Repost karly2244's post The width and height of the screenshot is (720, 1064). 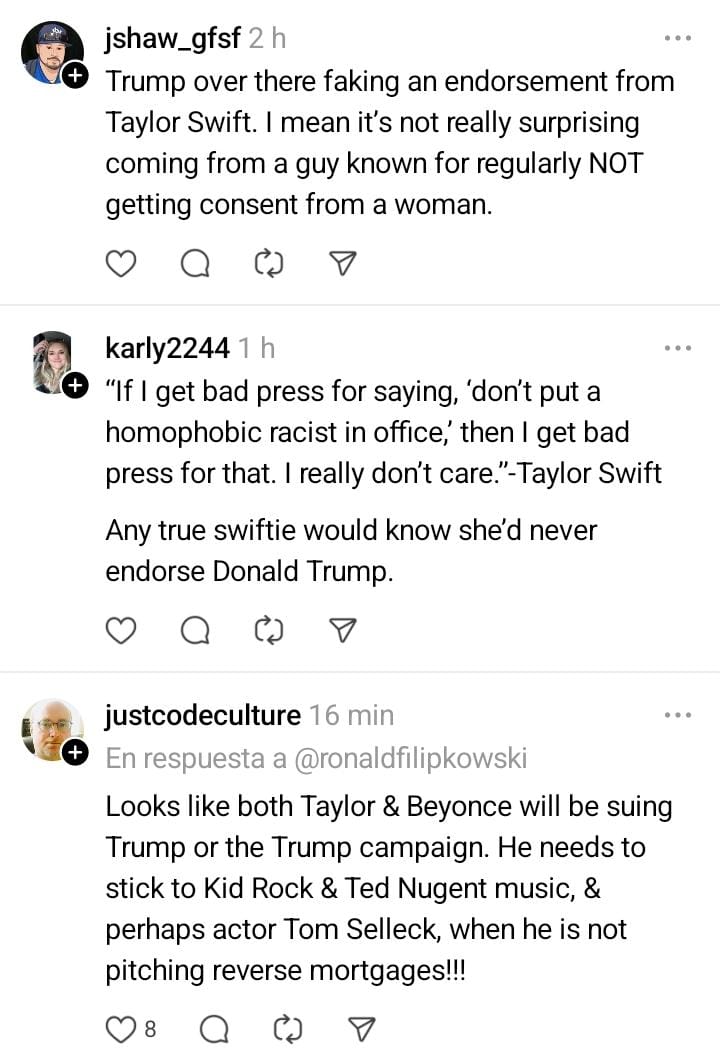269,630
